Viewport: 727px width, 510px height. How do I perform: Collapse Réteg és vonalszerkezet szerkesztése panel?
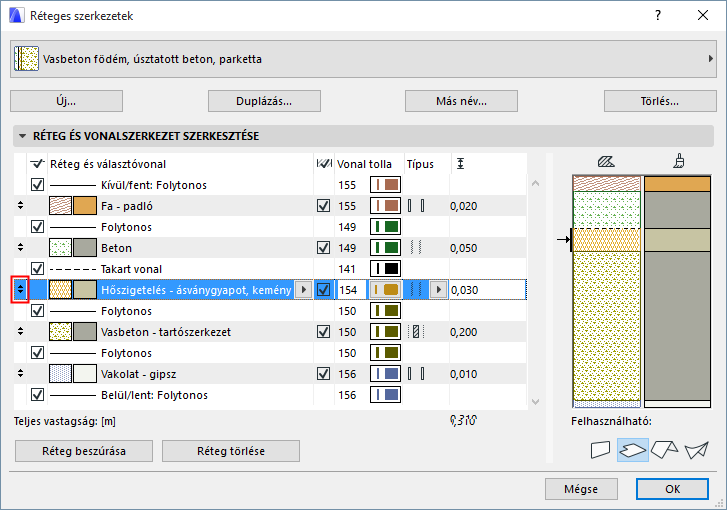pyautogui.click(x=22, y=134)
